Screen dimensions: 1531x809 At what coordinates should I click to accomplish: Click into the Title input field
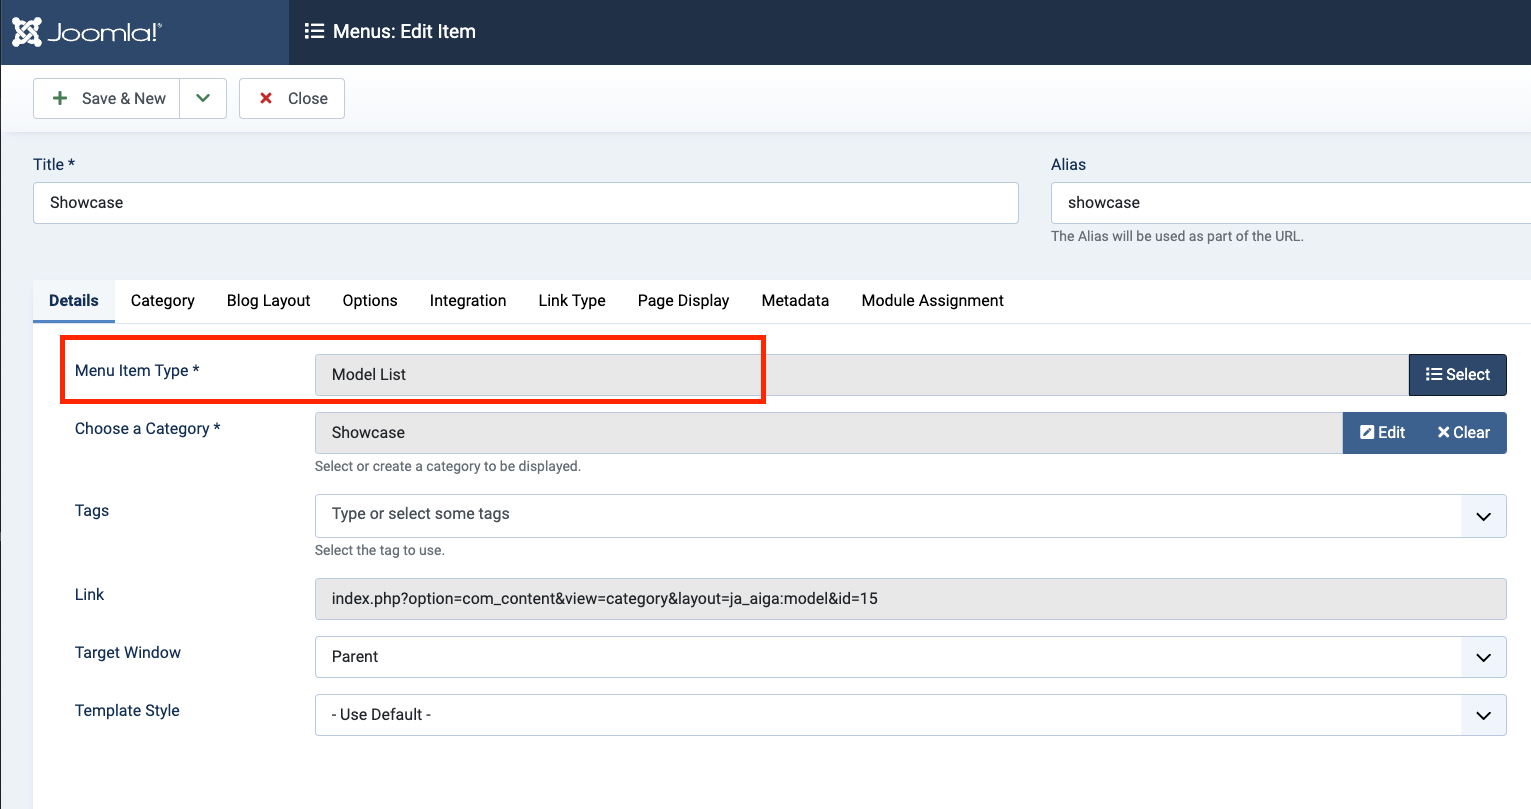click(x=525, y=203)
